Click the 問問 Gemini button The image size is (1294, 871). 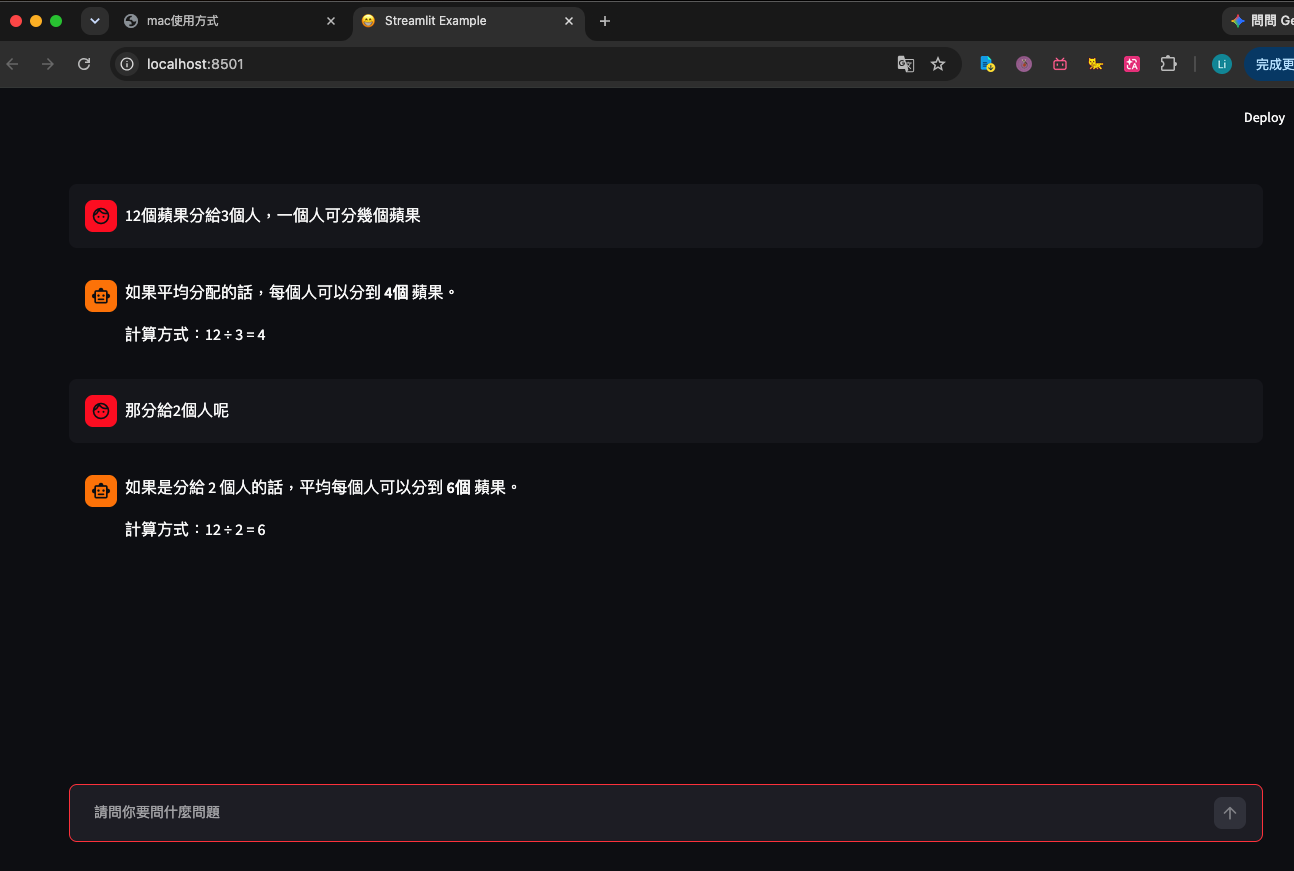1258,20
